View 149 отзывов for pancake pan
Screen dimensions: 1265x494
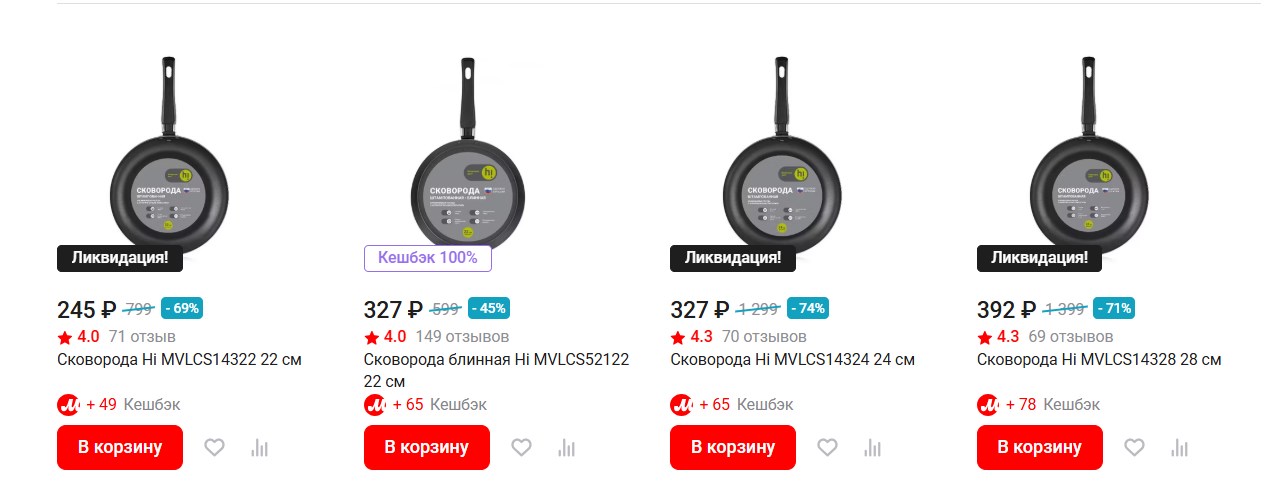462,336
